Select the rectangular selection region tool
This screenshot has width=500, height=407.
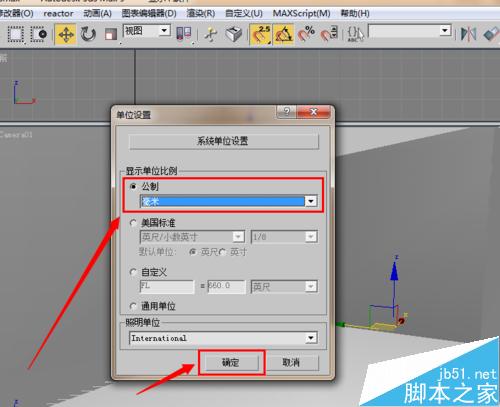point(15,34)
